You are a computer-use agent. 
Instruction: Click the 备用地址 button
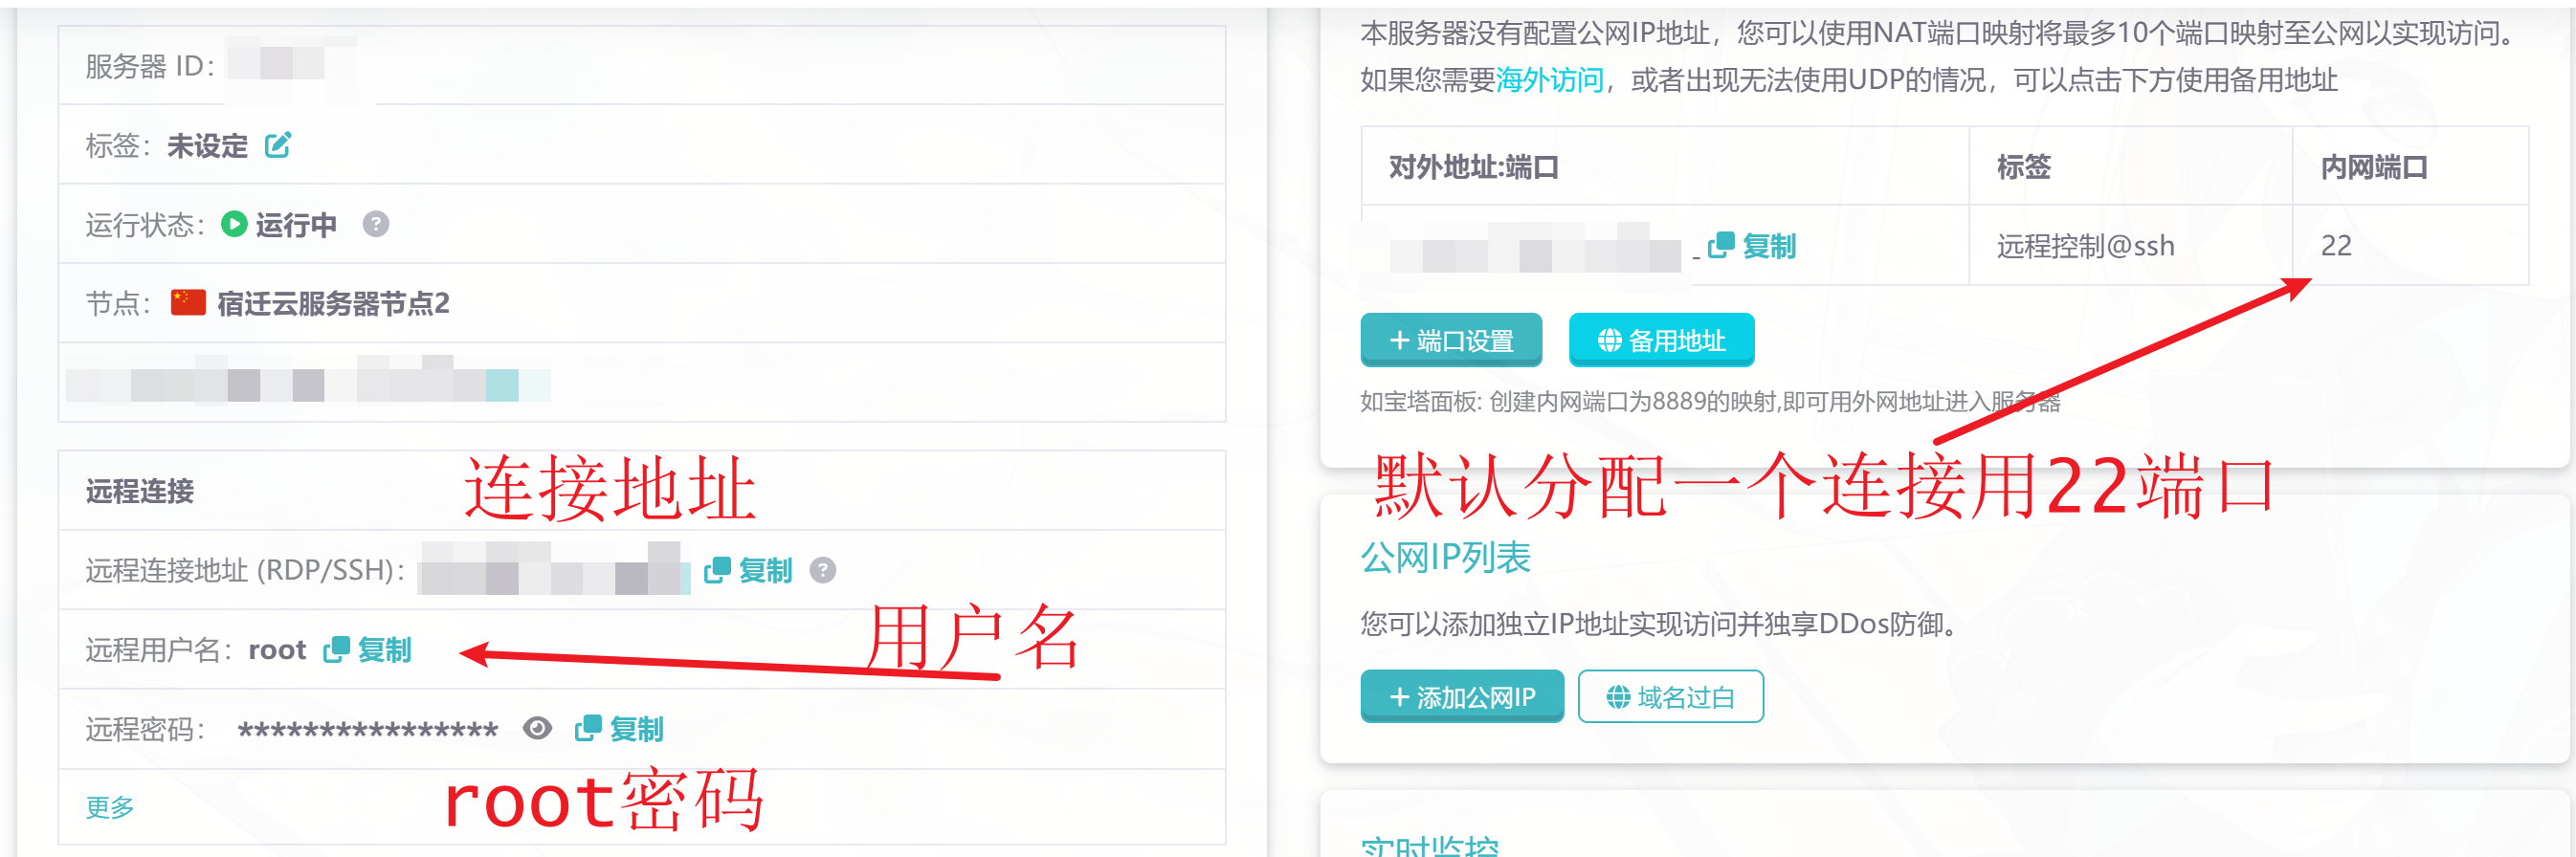point(1662,341)
